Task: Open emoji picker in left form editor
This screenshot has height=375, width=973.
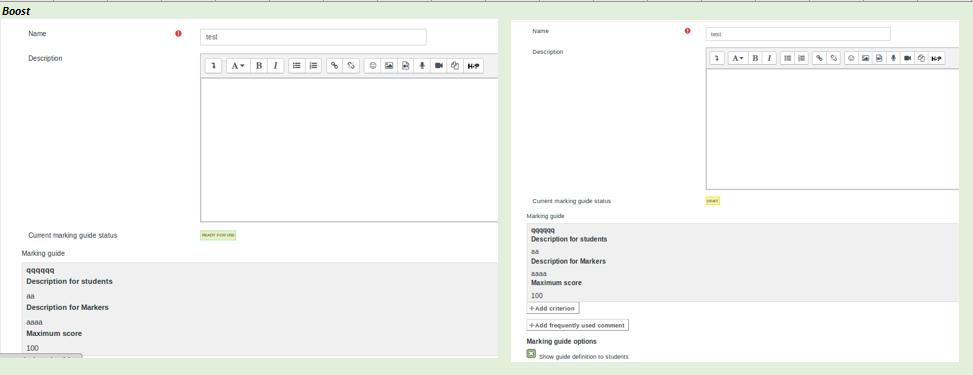Action: 372,66
